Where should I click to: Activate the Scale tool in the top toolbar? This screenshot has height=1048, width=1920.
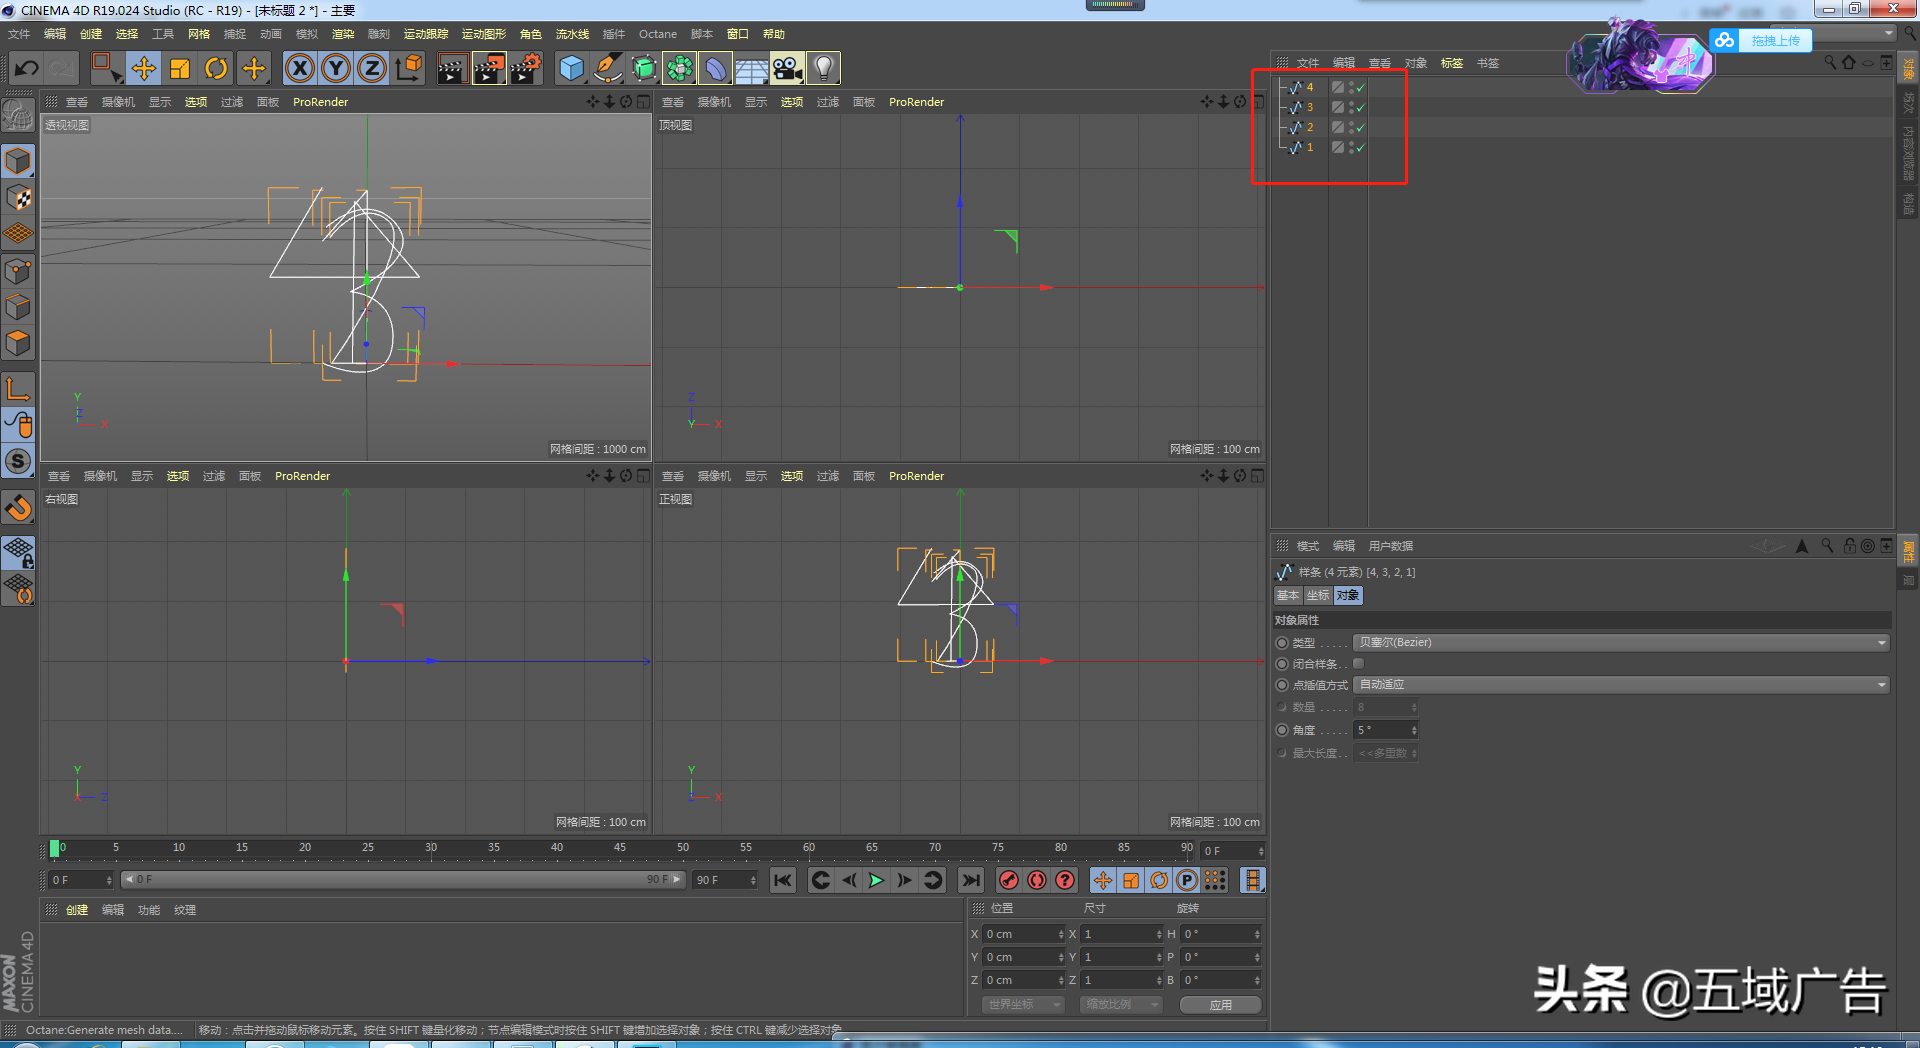tap(180, 68)
